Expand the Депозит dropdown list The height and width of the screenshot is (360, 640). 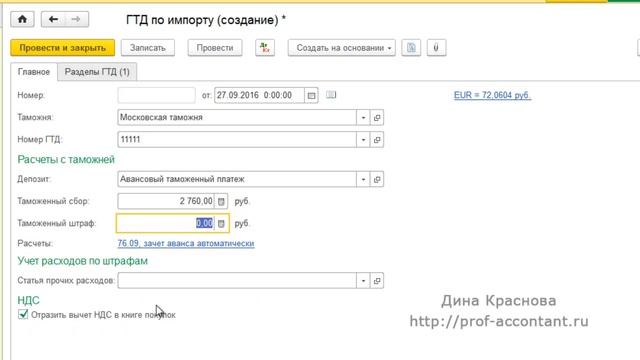(x=363, y=179)
